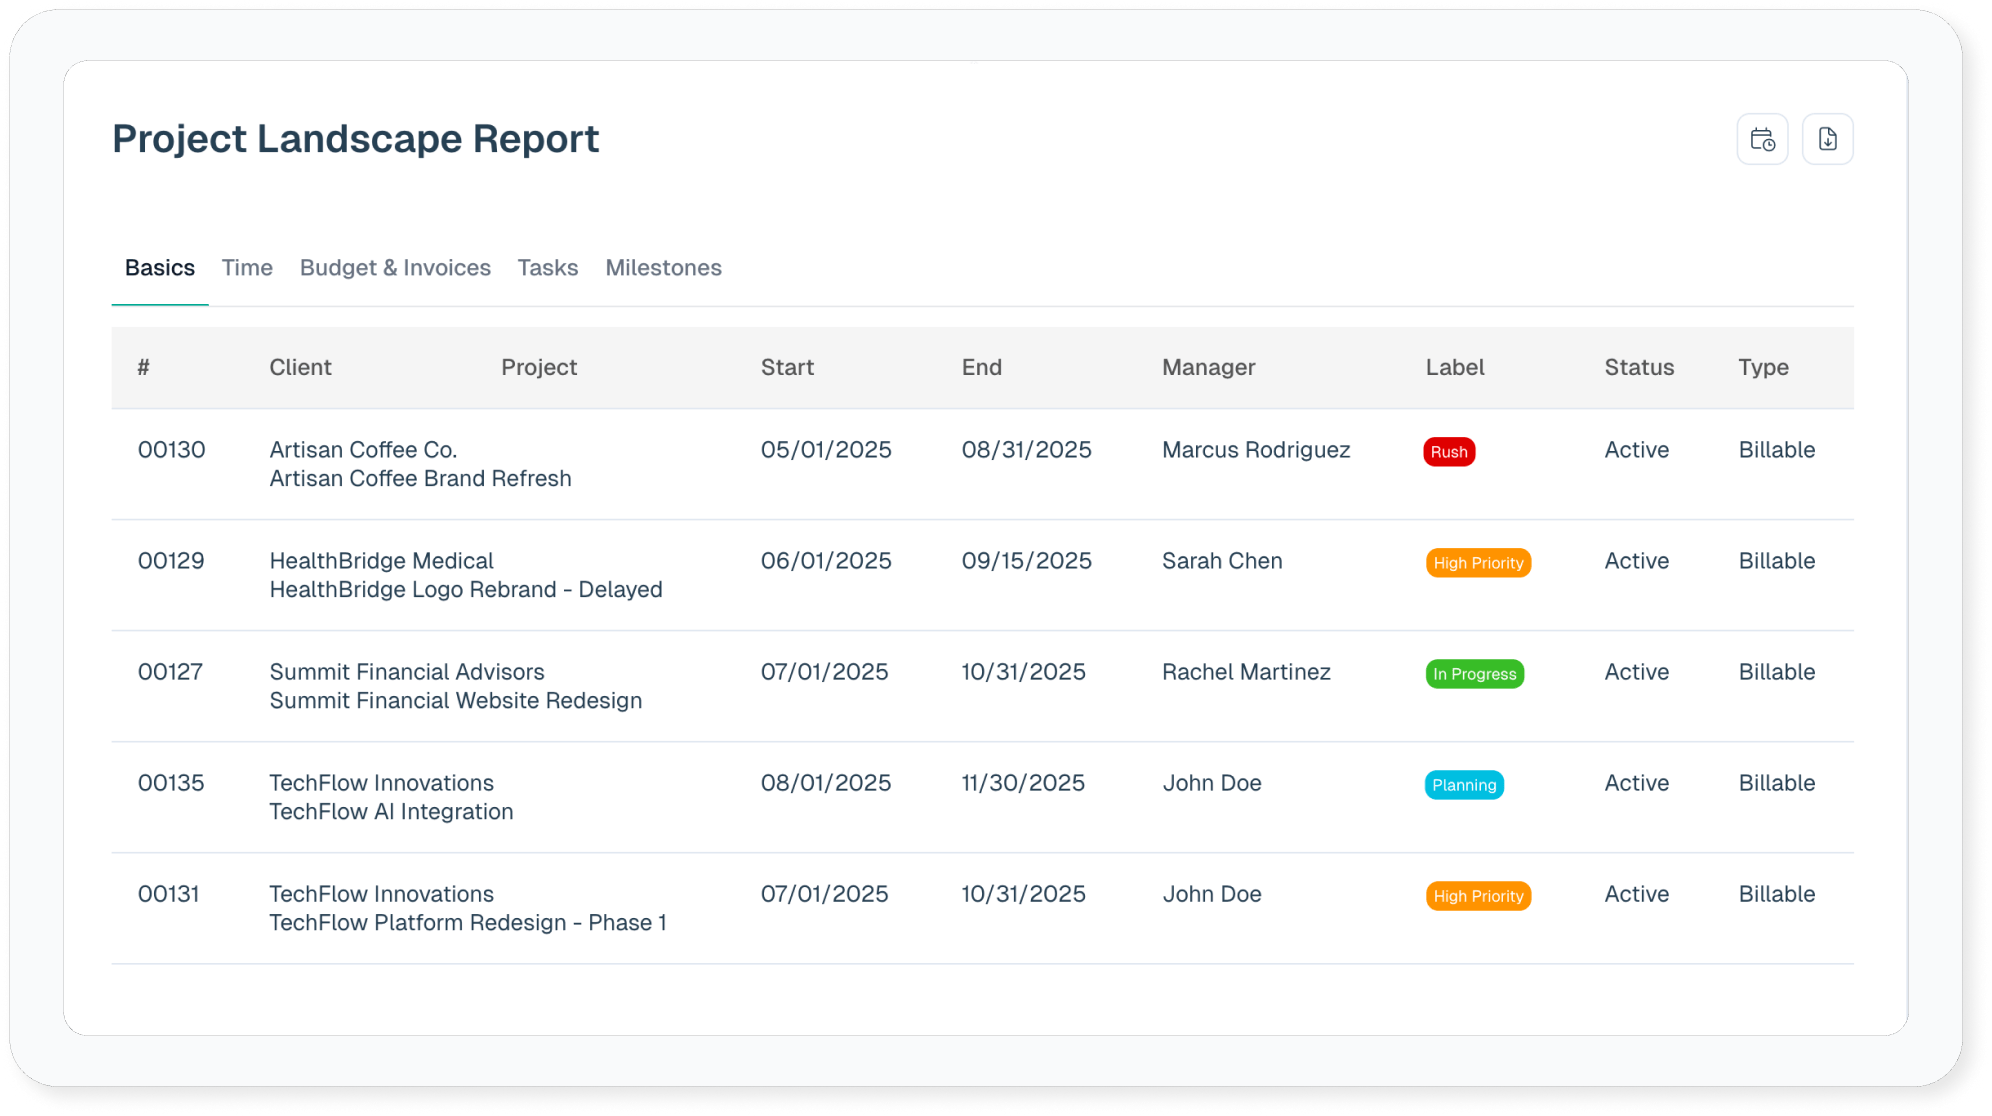Image resolution: width=1992 pixels, height=1116 pixels.
Task: Click the calendar schedule icon
Action: (x=1762, y=139)
